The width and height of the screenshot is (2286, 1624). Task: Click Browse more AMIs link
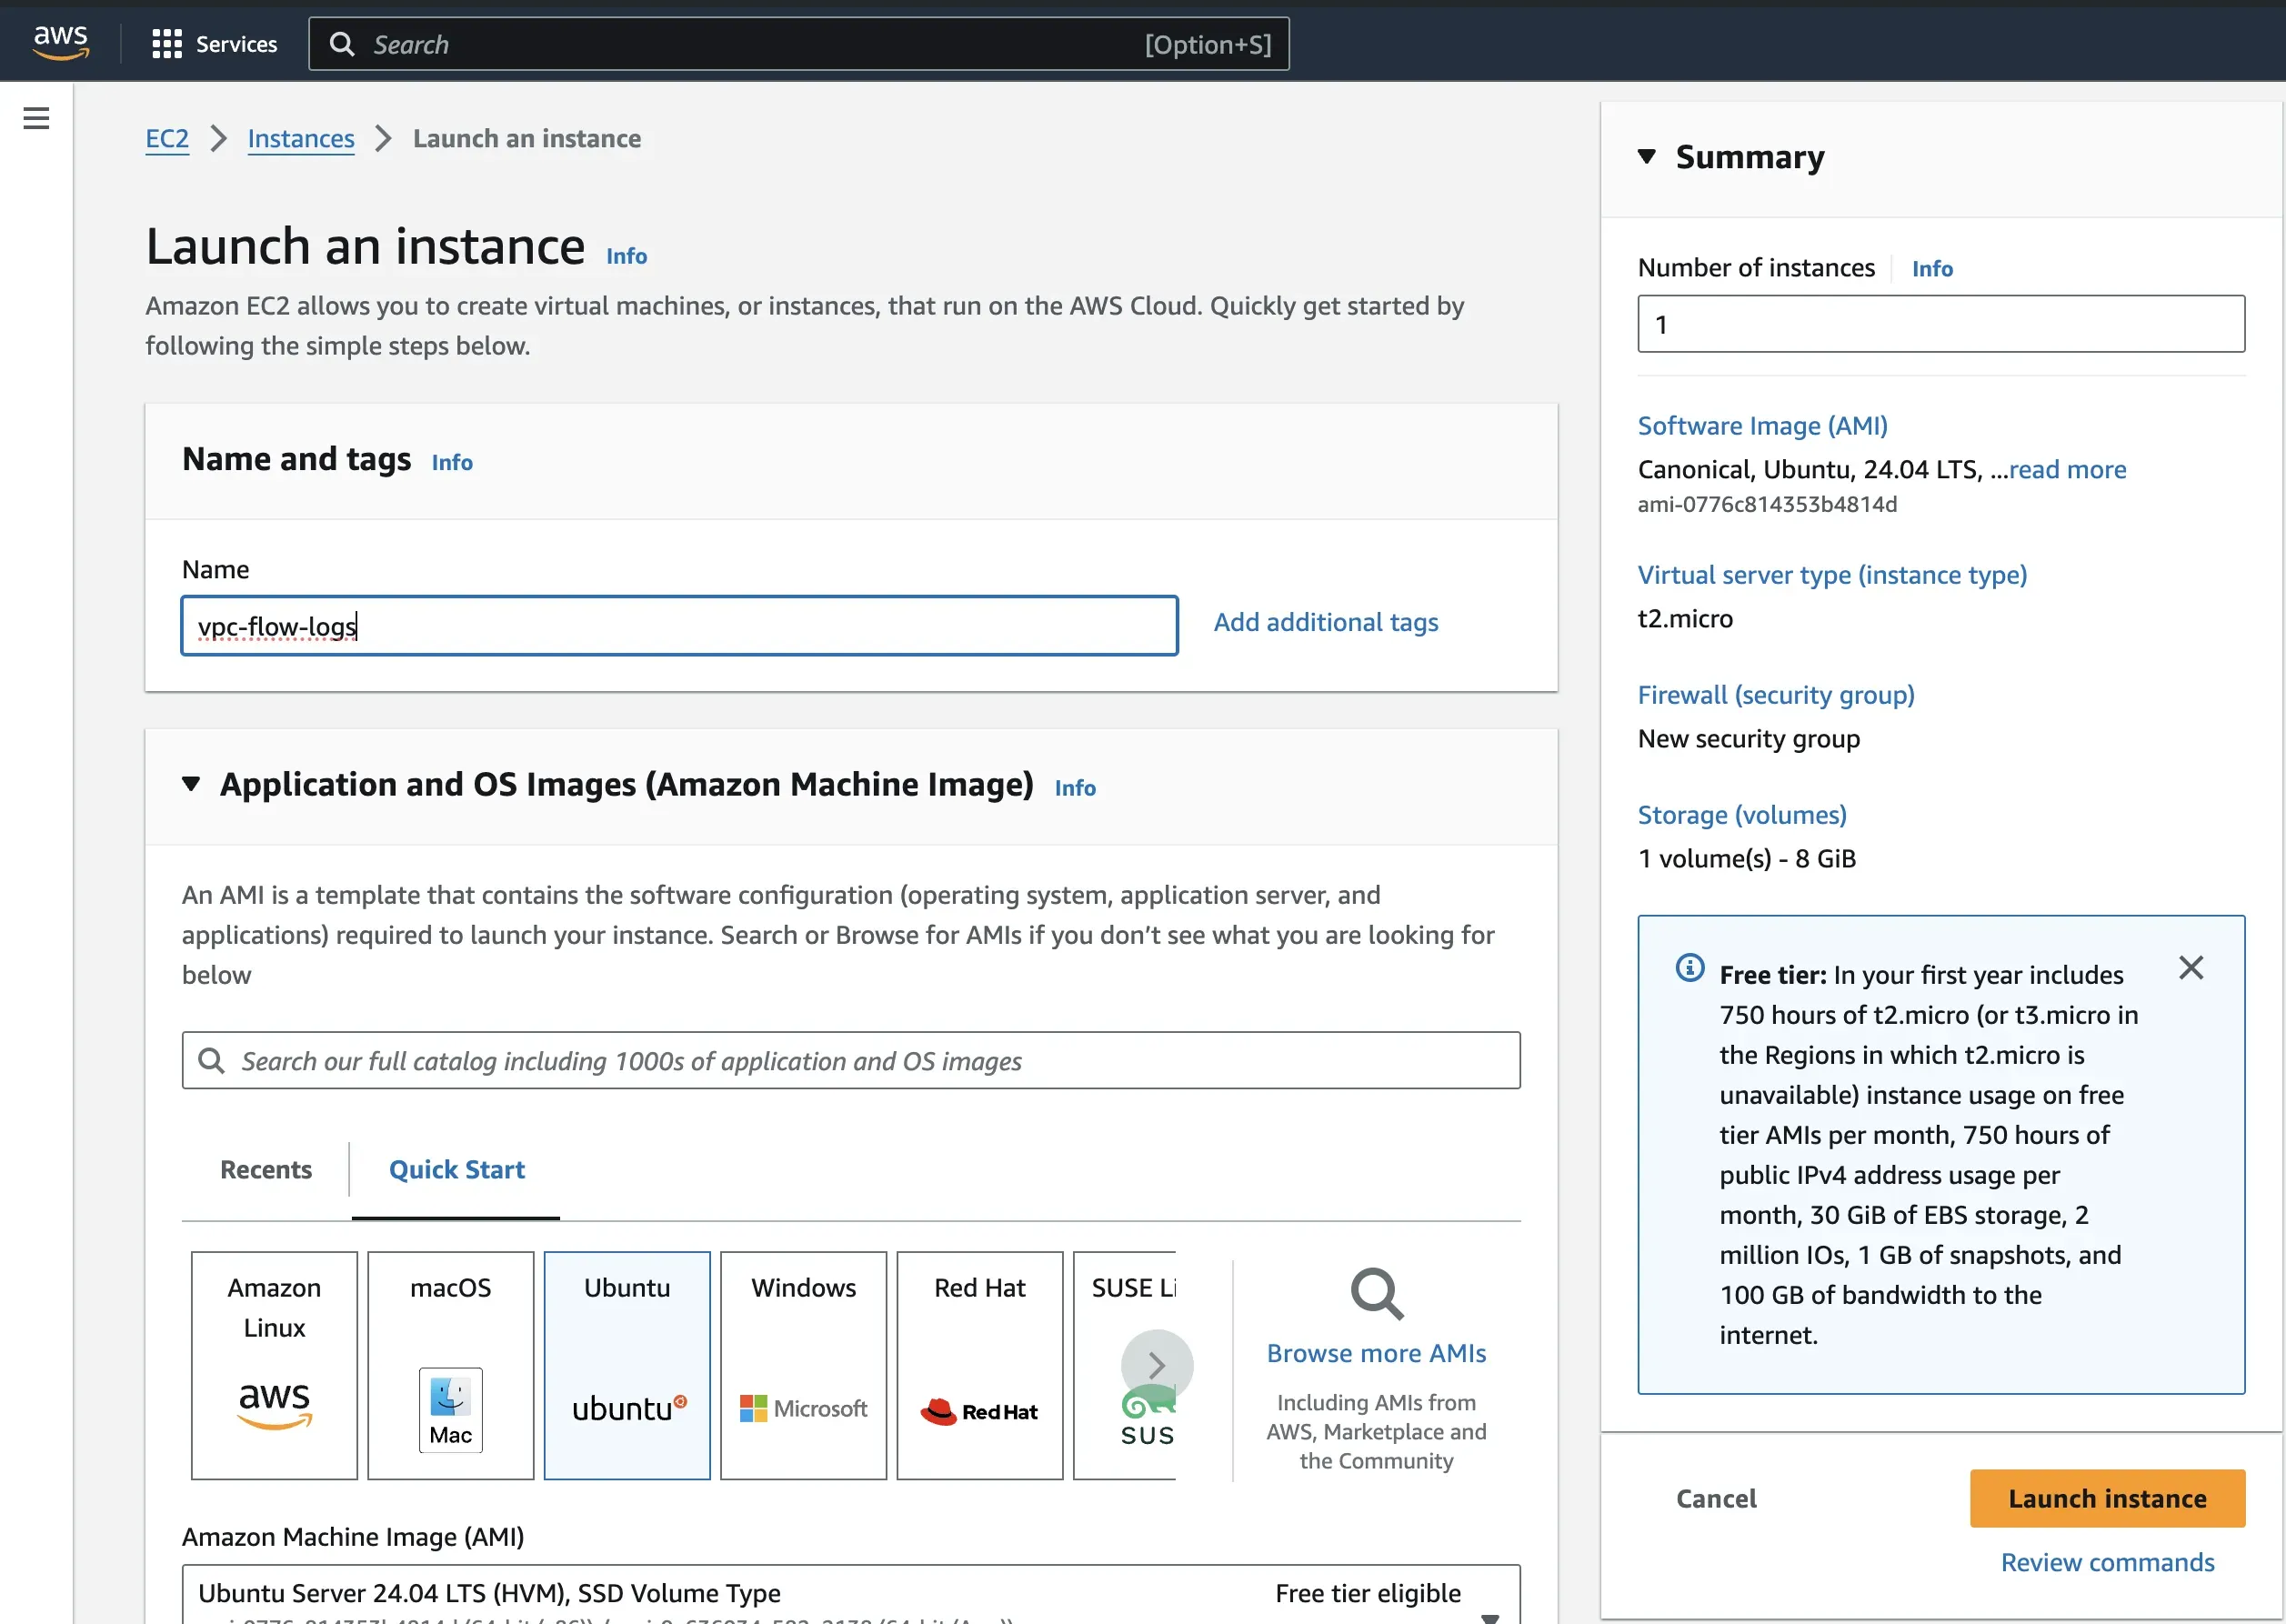pos(1376,1353)
